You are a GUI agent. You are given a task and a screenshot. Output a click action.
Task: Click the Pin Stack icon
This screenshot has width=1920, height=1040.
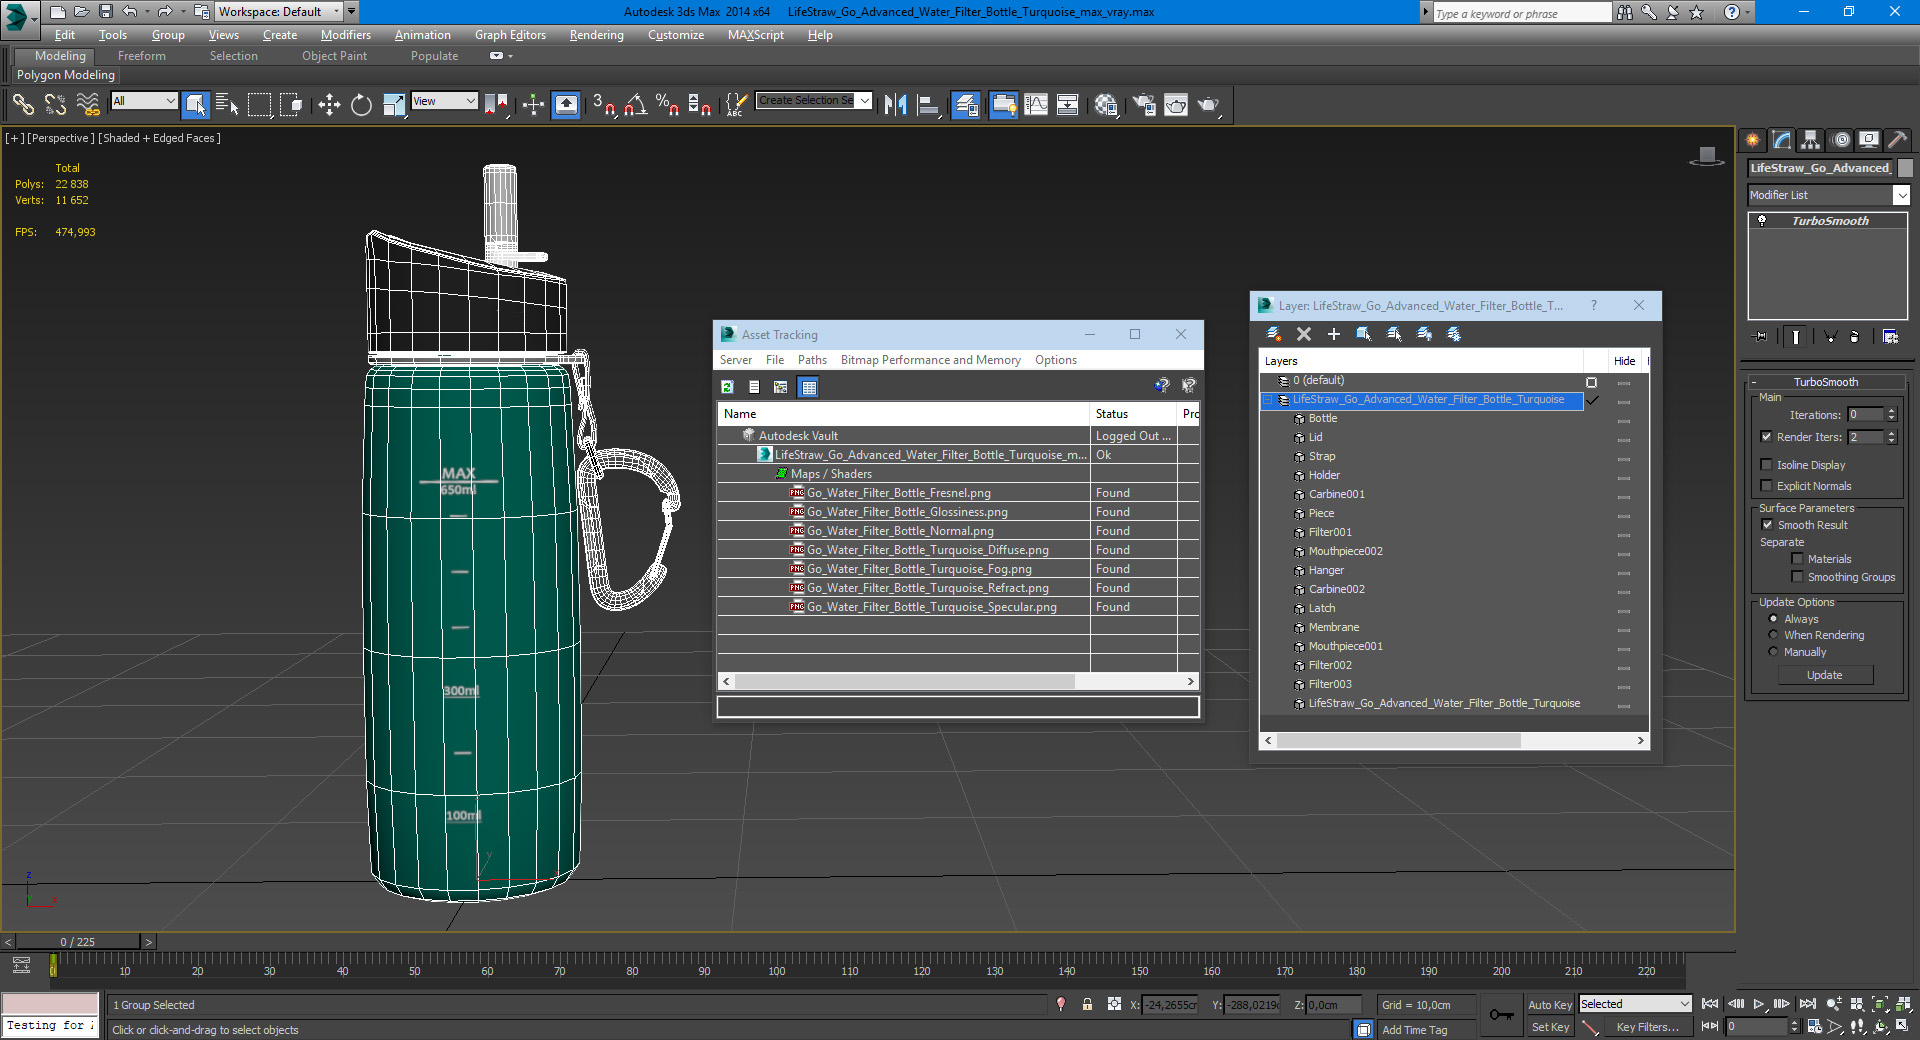click(x=1761, y=337)
